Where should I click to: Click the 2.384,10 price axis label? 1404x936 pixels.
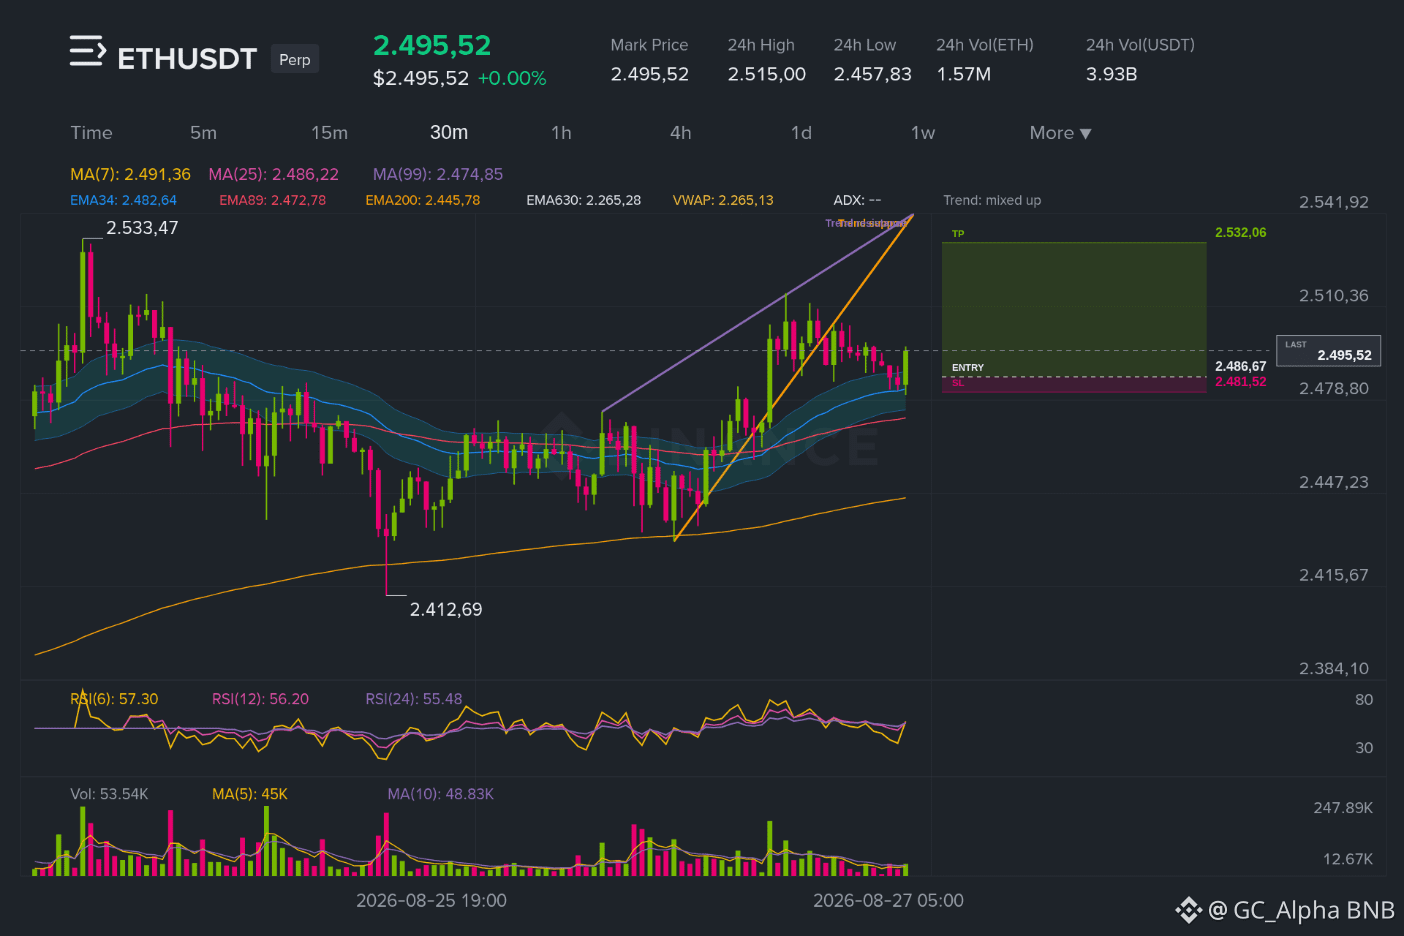click(1334, 669)
